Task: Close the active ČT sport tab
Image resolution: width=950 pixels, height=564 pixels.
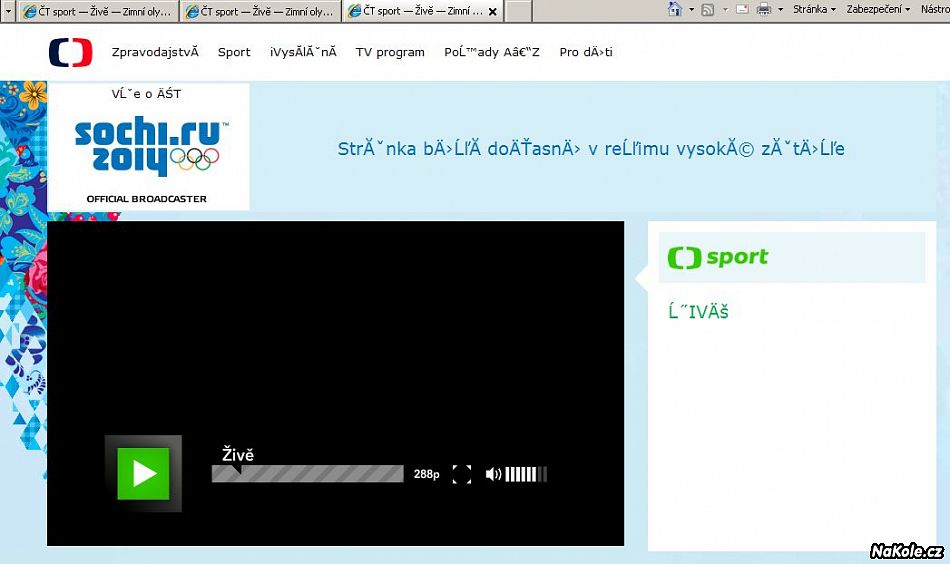Action: [x=493, y=12]
